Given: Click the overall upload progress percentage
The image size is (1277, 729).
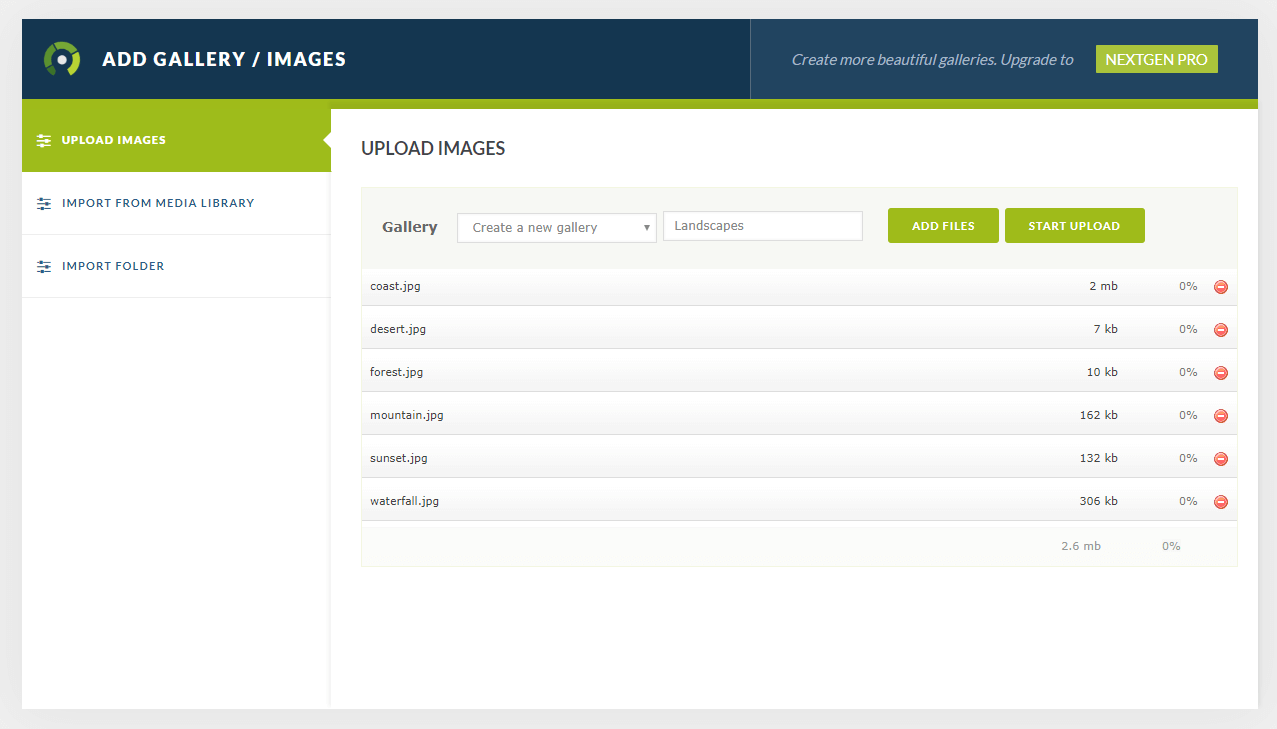Looking at the screenshot, I should [1171, 545].
